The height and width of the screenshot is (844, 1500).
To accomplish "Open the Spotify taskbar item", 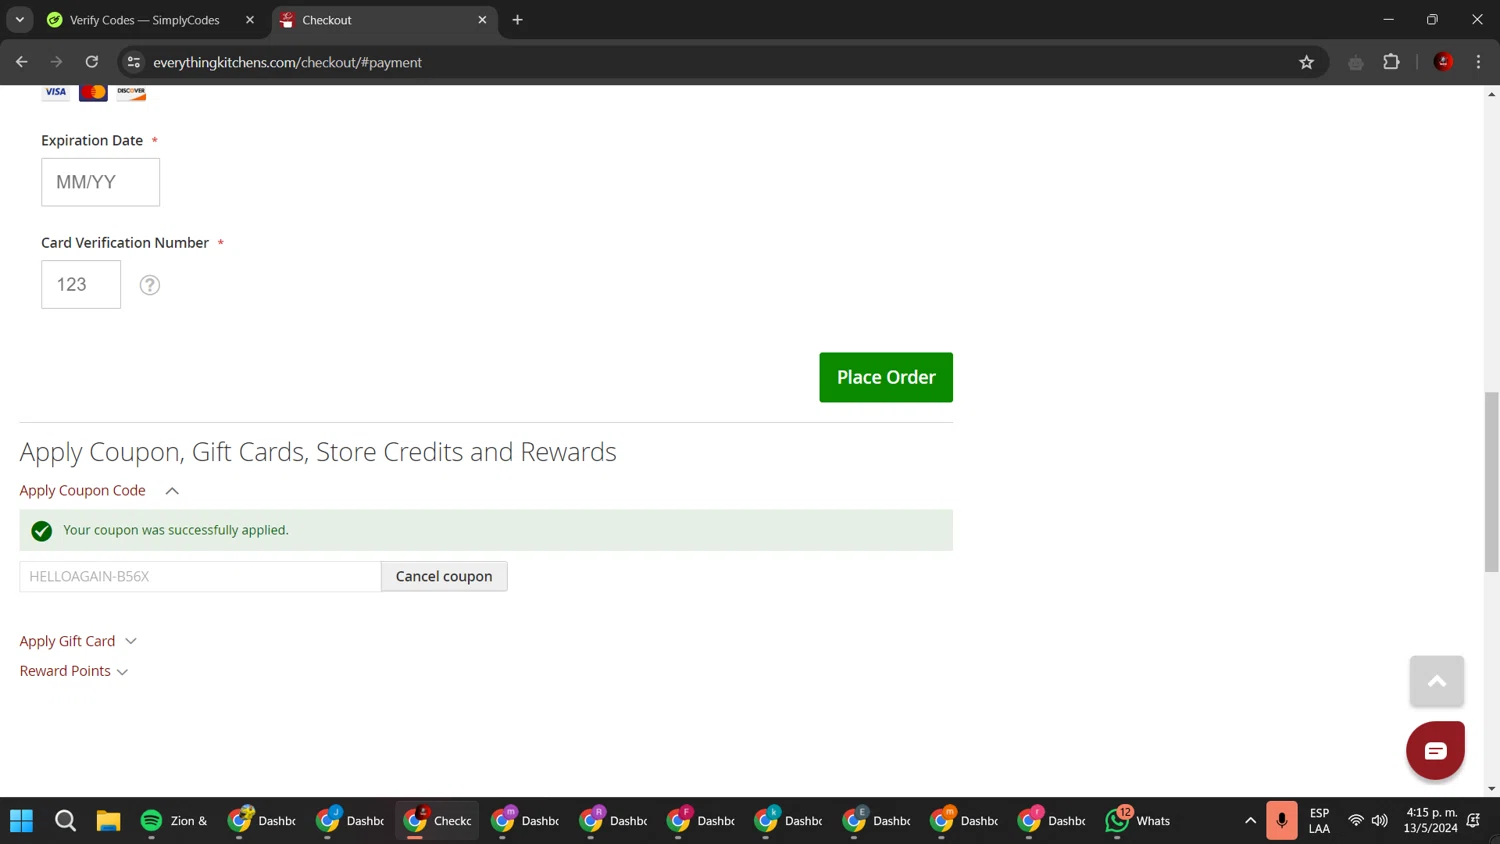I will pos(174,821).
